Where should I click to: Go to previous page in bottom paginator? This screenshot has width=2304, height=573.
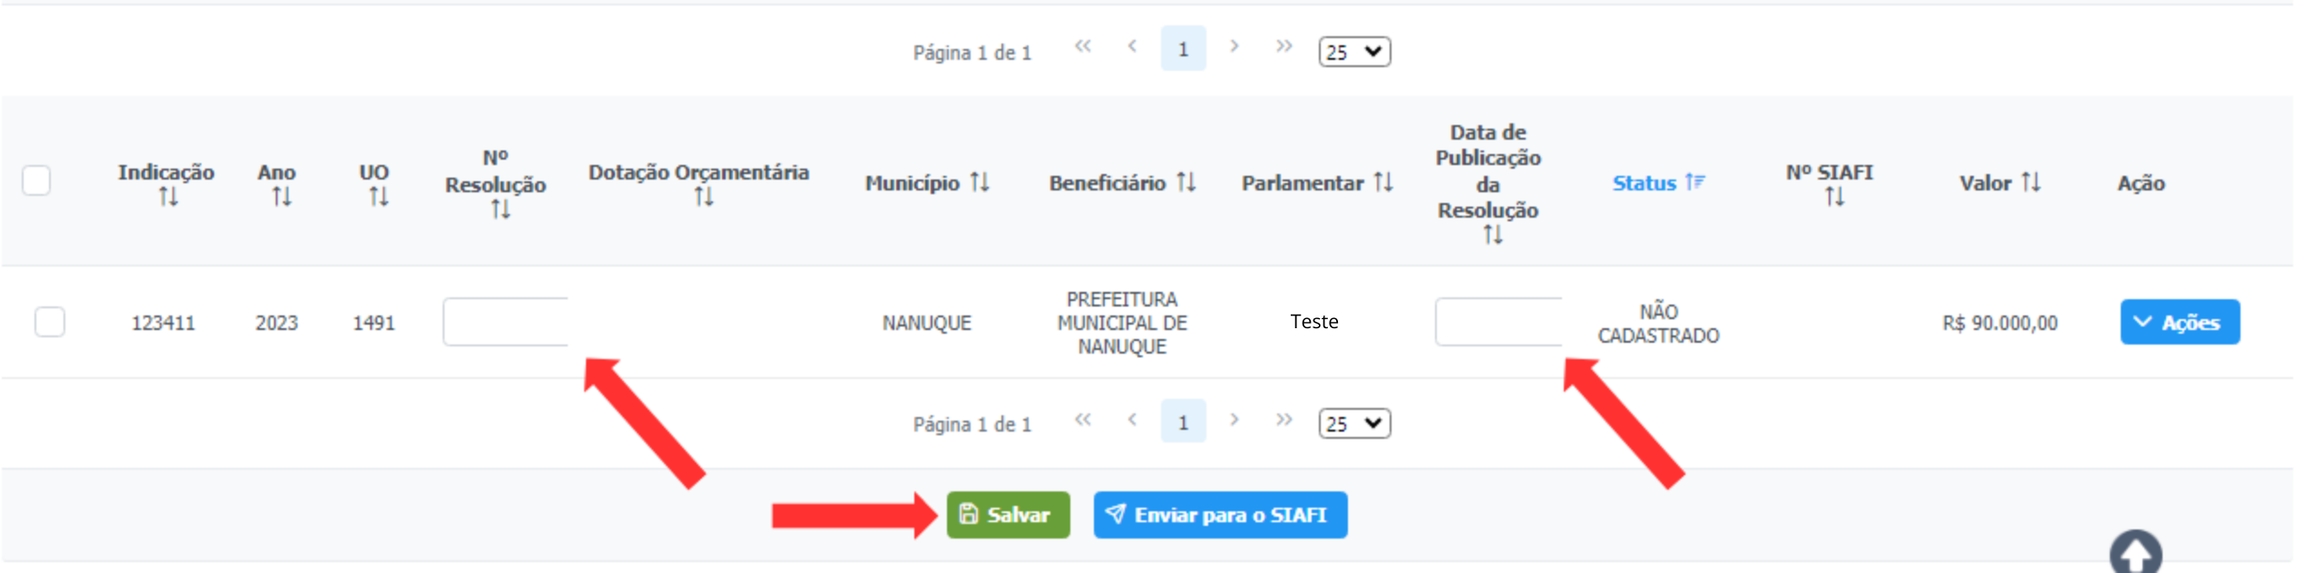pyautogui.click(x=1132, y=421)
